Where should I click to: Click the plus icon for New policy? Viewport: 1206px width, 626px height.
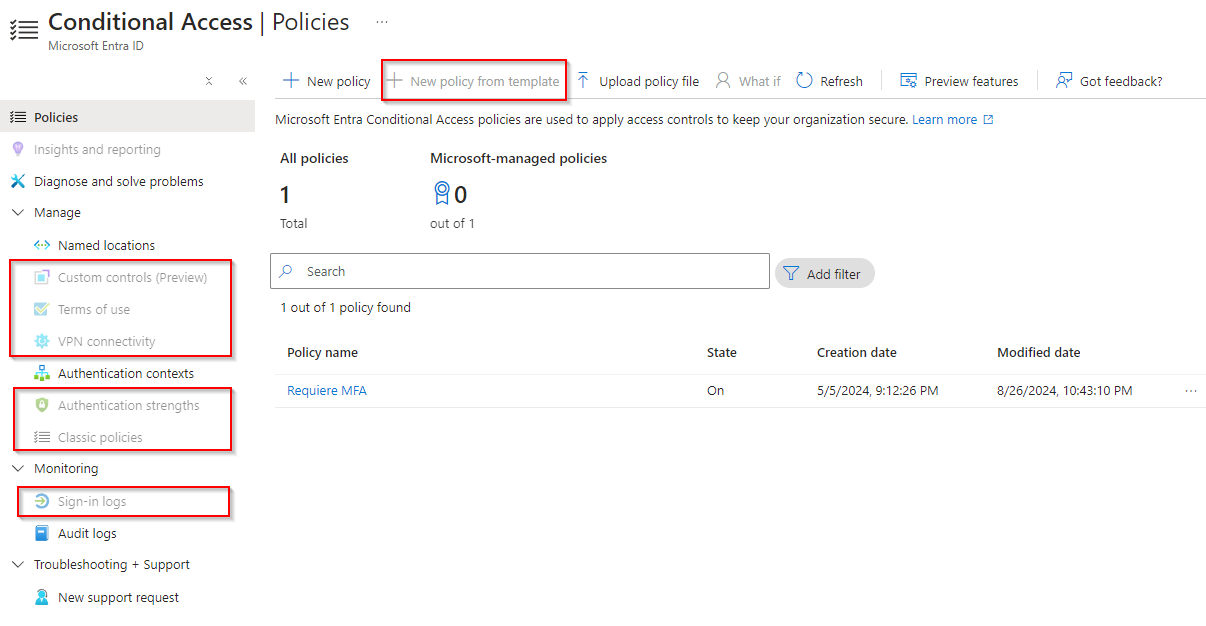(x=291, y=81)
